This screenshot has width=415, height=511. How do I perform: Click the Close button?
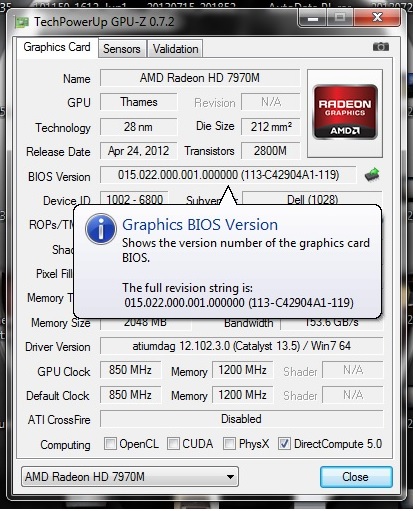click(356, 477)
